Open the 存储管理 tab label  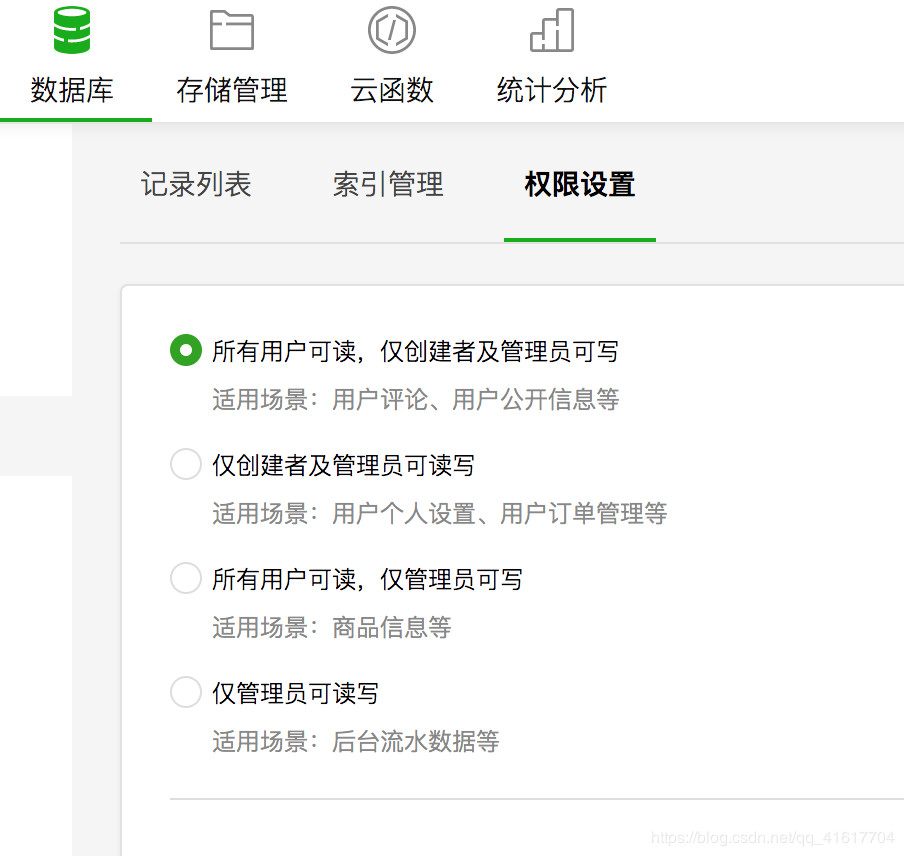[x=232, y=90]
